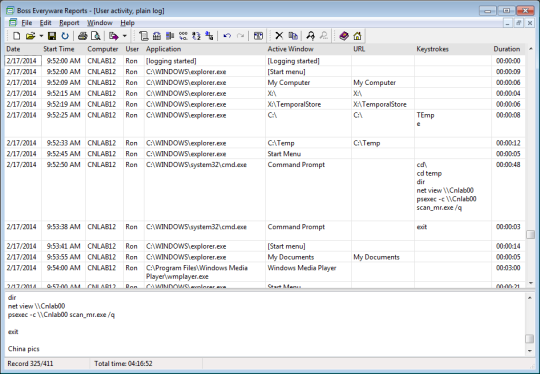540x374 pixels.
Task: Click the greyed find next icon
Action: click(x=324, y=36)
